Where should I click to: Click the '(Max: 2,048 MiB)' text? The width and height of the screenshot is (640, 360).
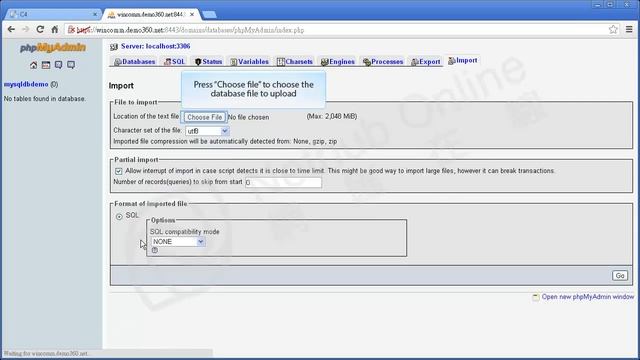332,116
